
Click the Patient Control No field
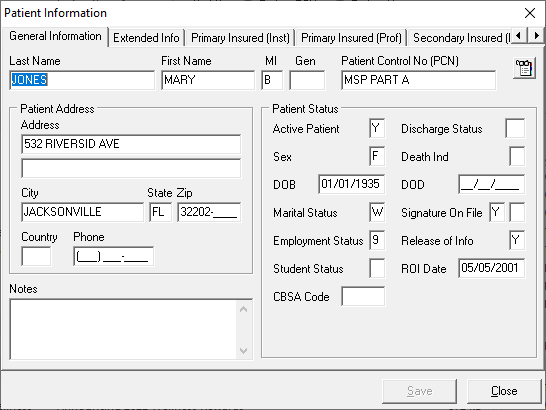pos(419,80)
